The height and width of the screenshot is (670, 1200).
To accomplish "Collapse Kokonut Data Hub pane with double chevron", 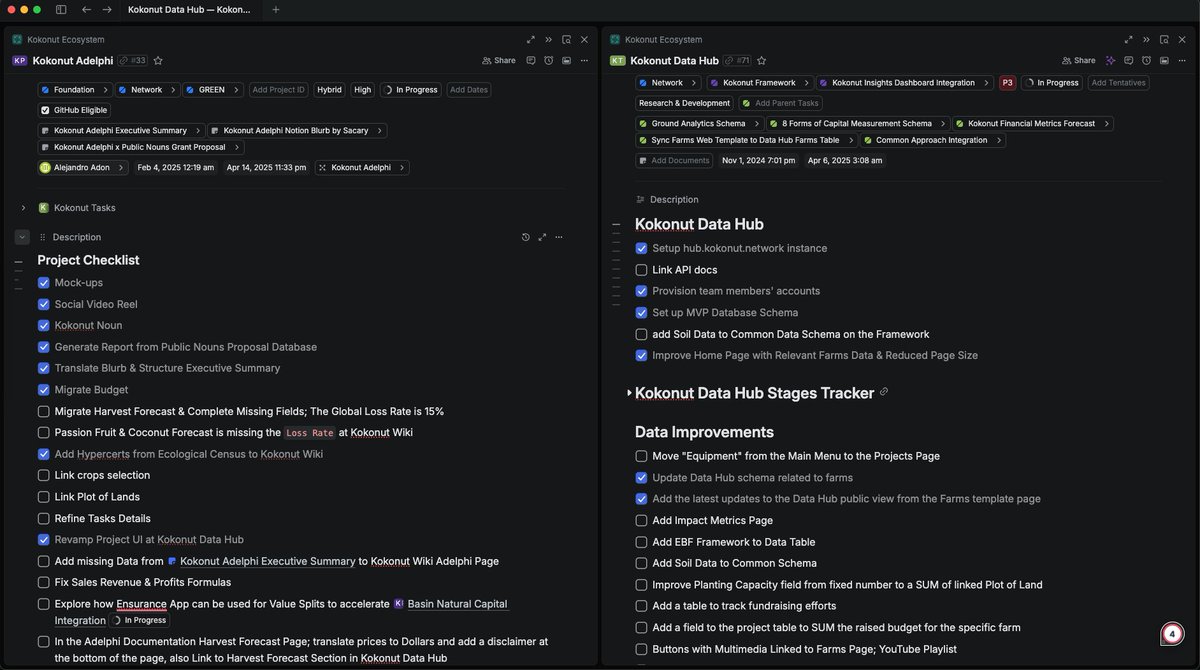I will 1146,39.
